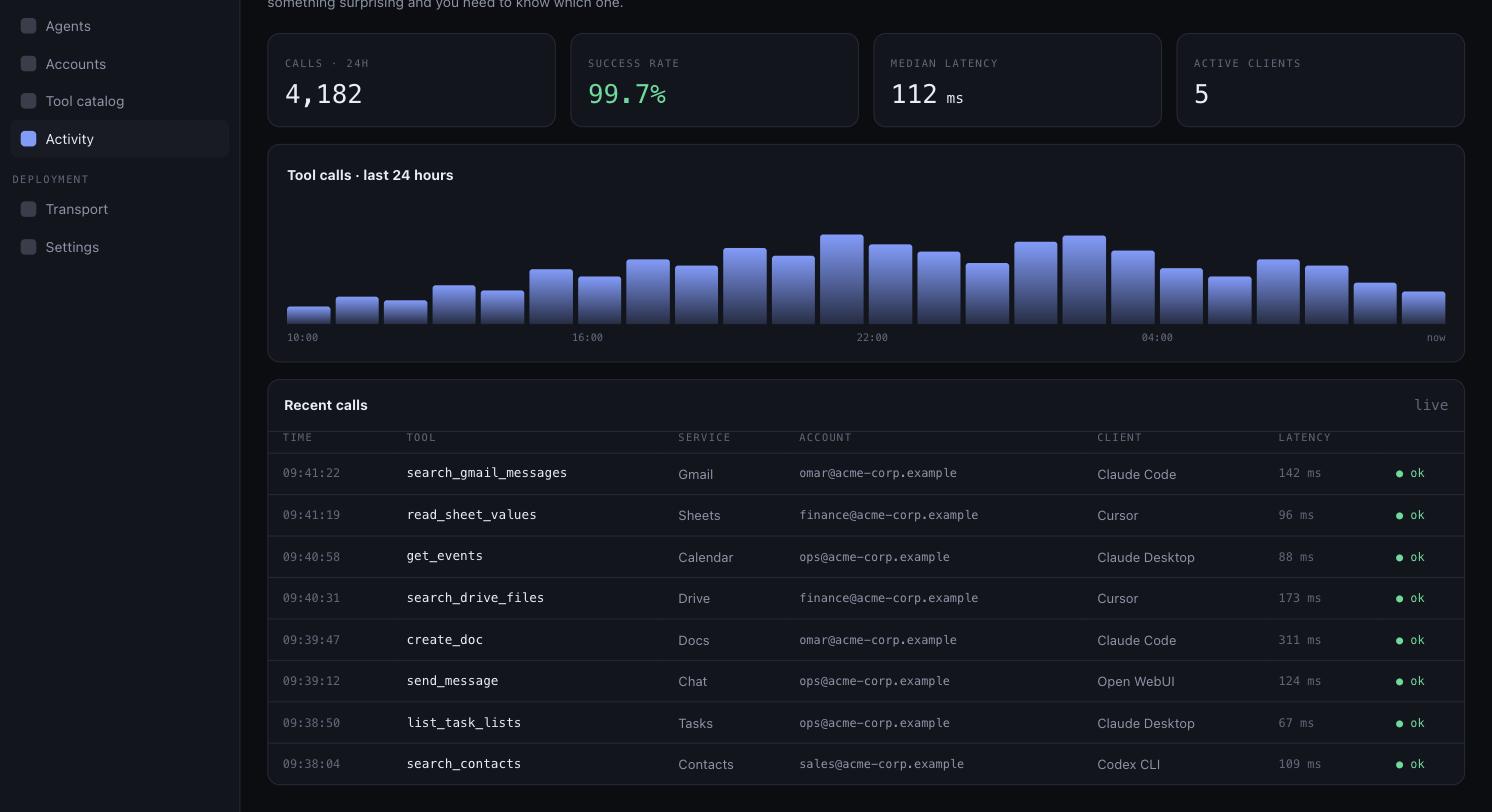This screenshot has width=1492, height=812.
Task: Click the Tool catalog sidebar icon
Action: point(28,101)
